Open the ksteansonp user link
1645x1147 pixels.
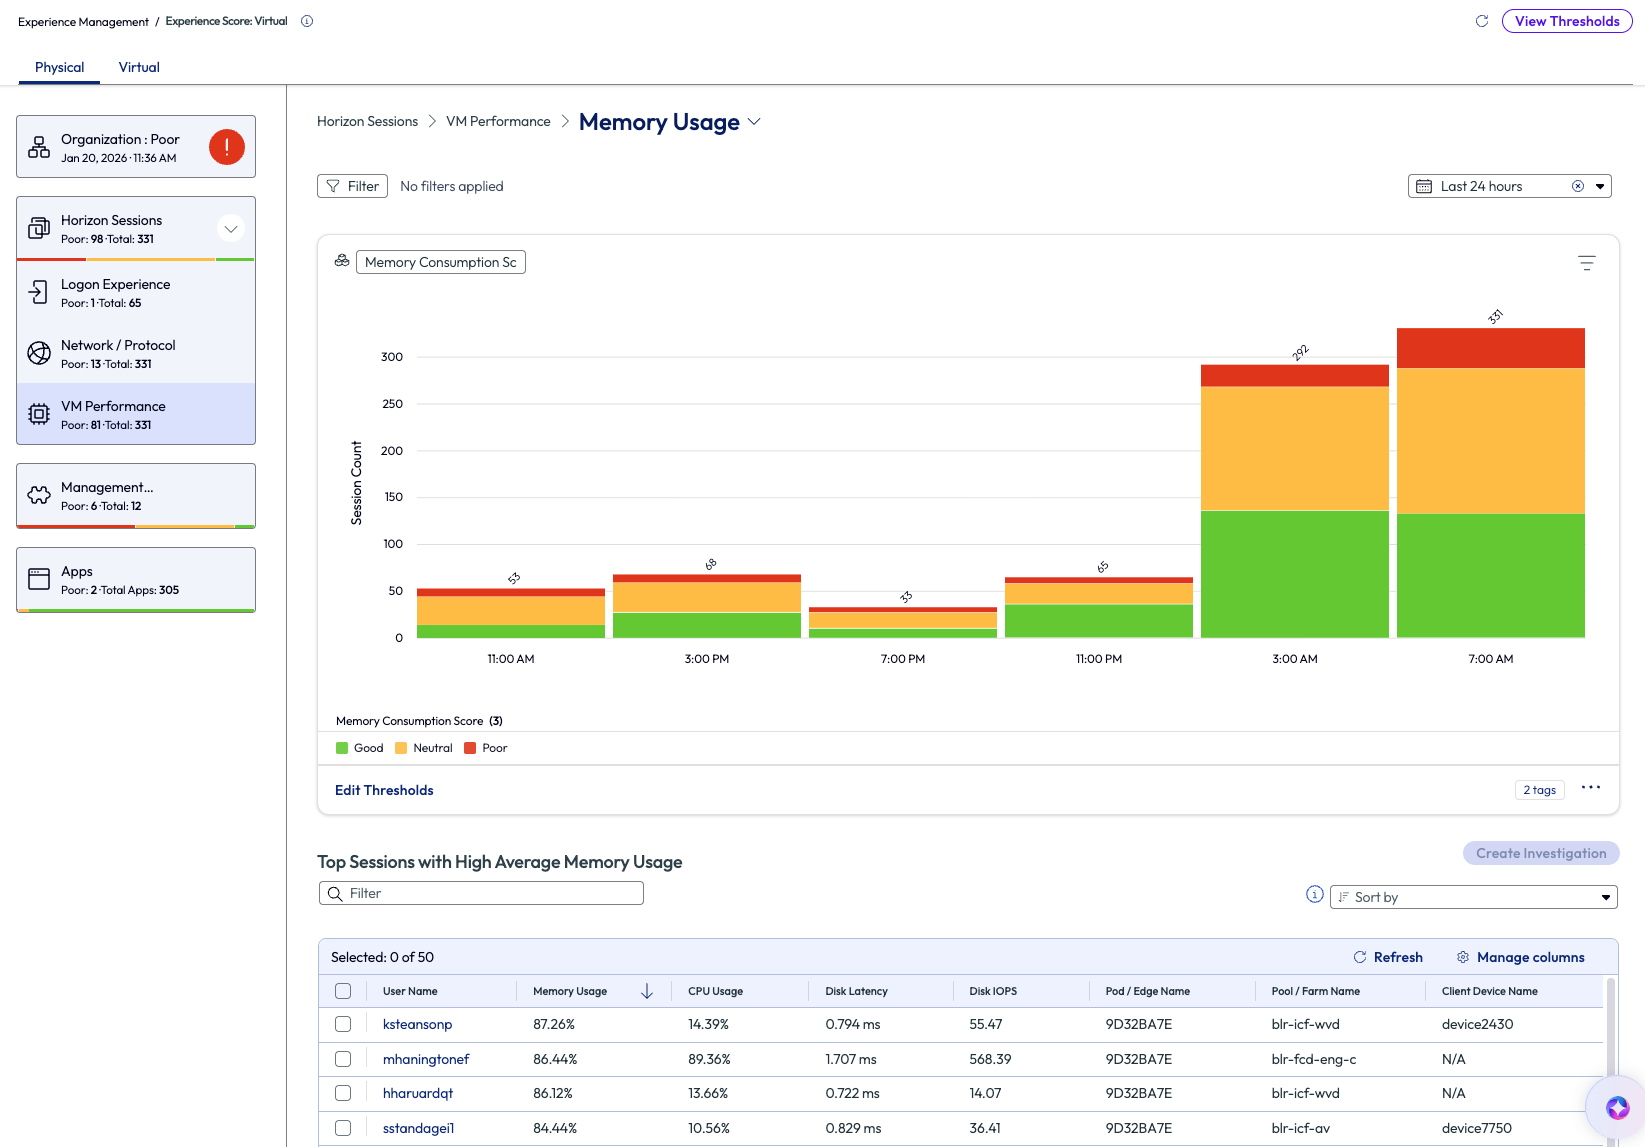pos(417,1024)
